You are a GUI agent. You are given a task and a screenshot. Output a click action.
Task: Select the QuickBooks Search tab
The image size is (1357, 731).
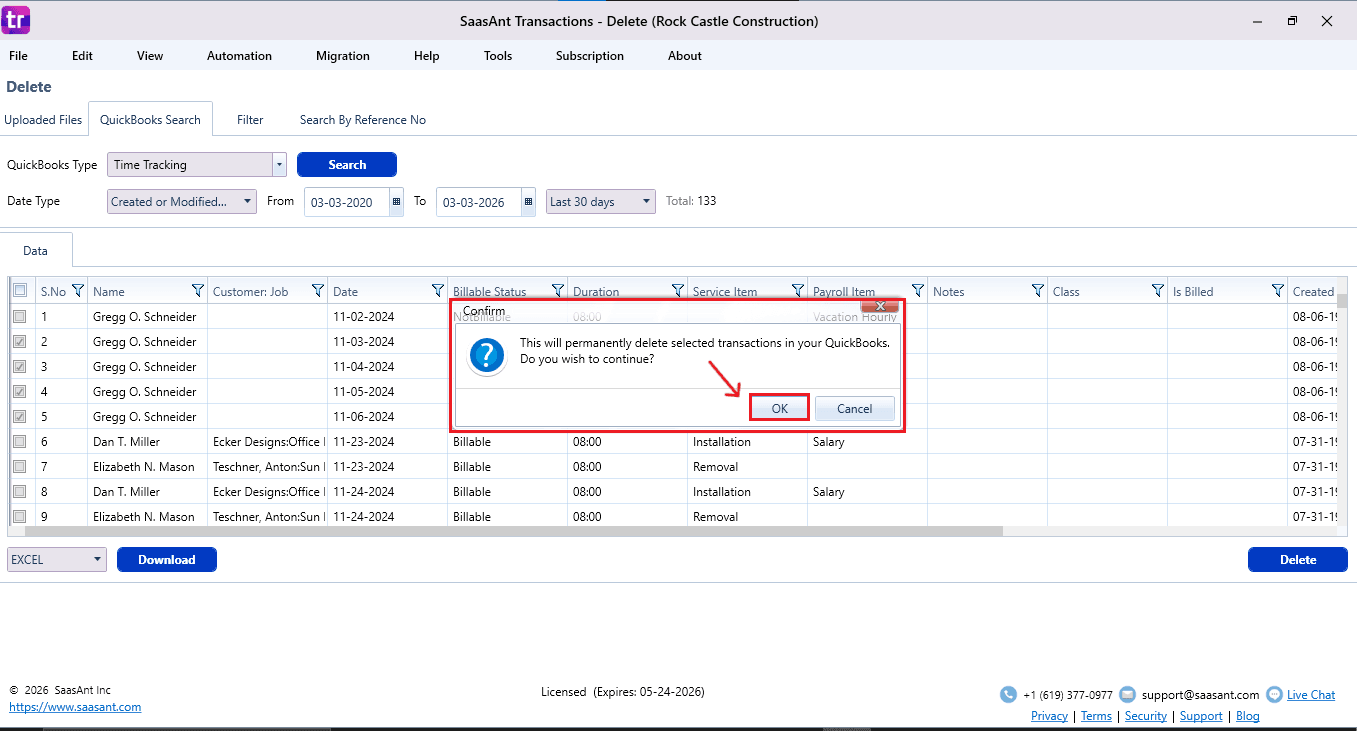(x=150, y=120)
